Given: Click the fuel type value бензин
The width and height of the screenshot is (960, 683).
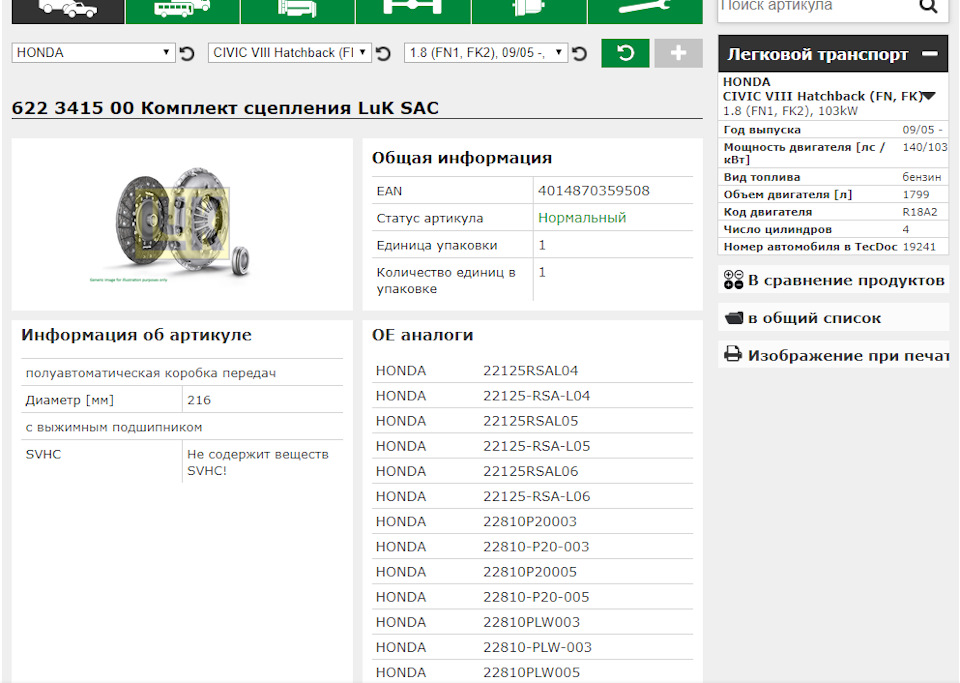Looking at the screenshot, I should point(921,177).
